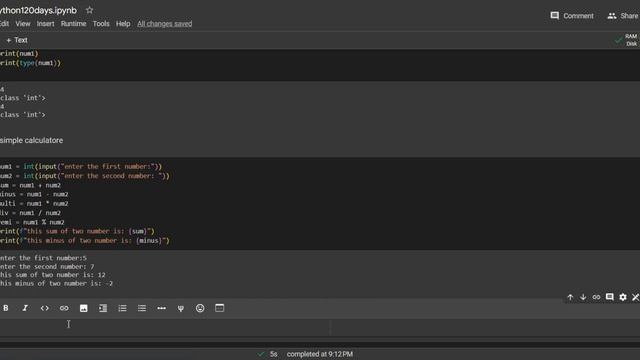640x360 pixels.
Task: Apply bold formatting in text cell
Action: [x=6, y=308]
